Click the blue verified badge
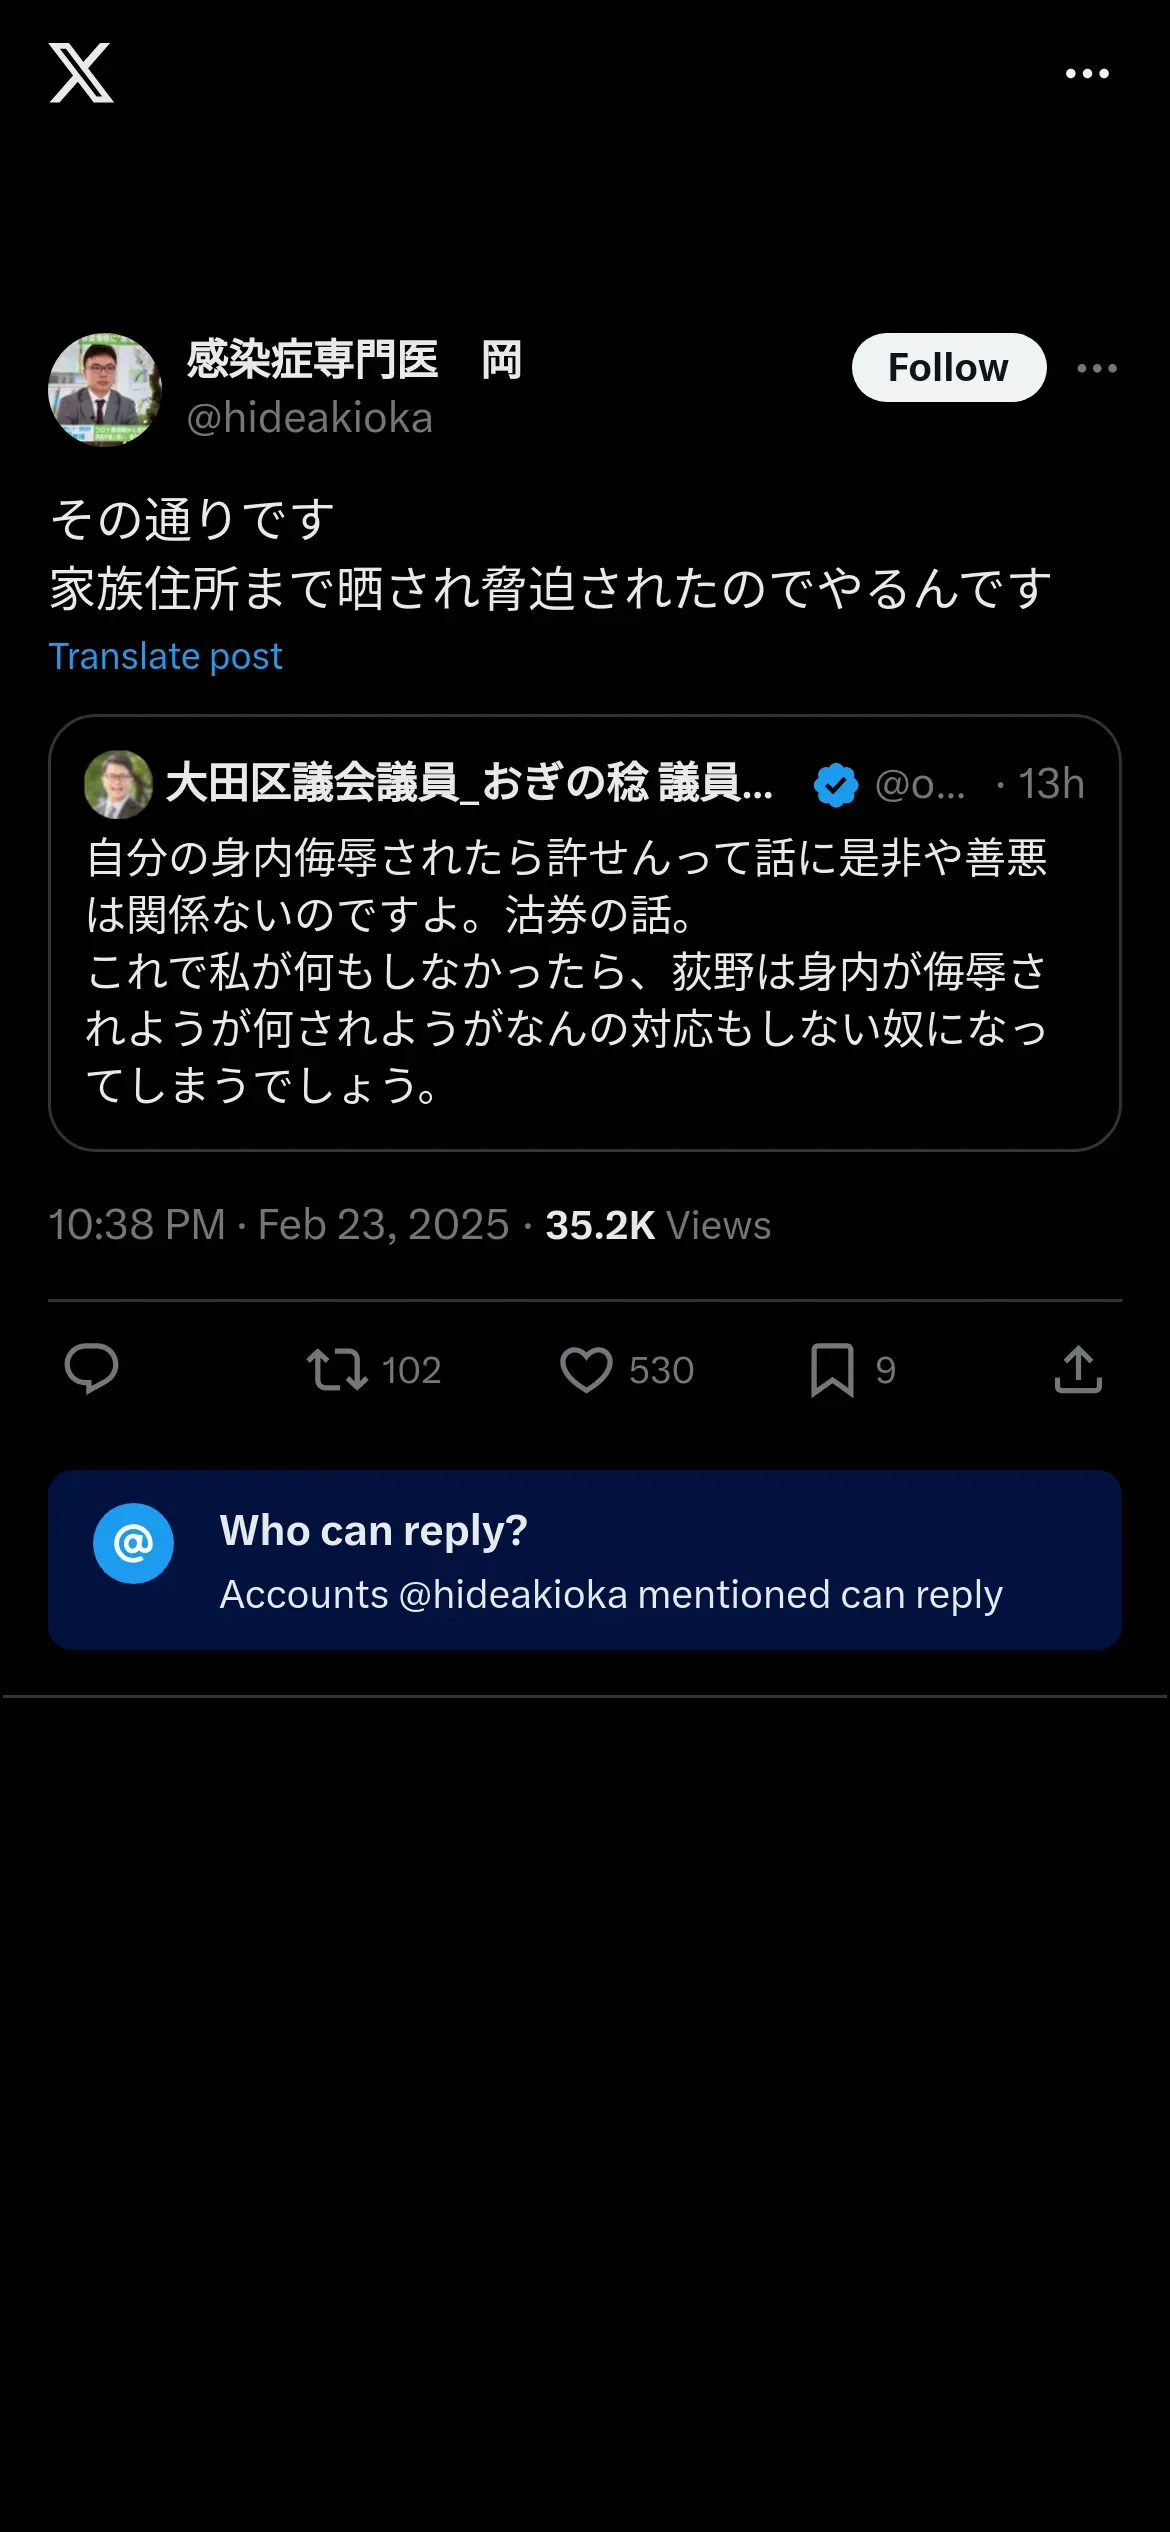The image size is (1170, 2532). [x=836, y=784]
